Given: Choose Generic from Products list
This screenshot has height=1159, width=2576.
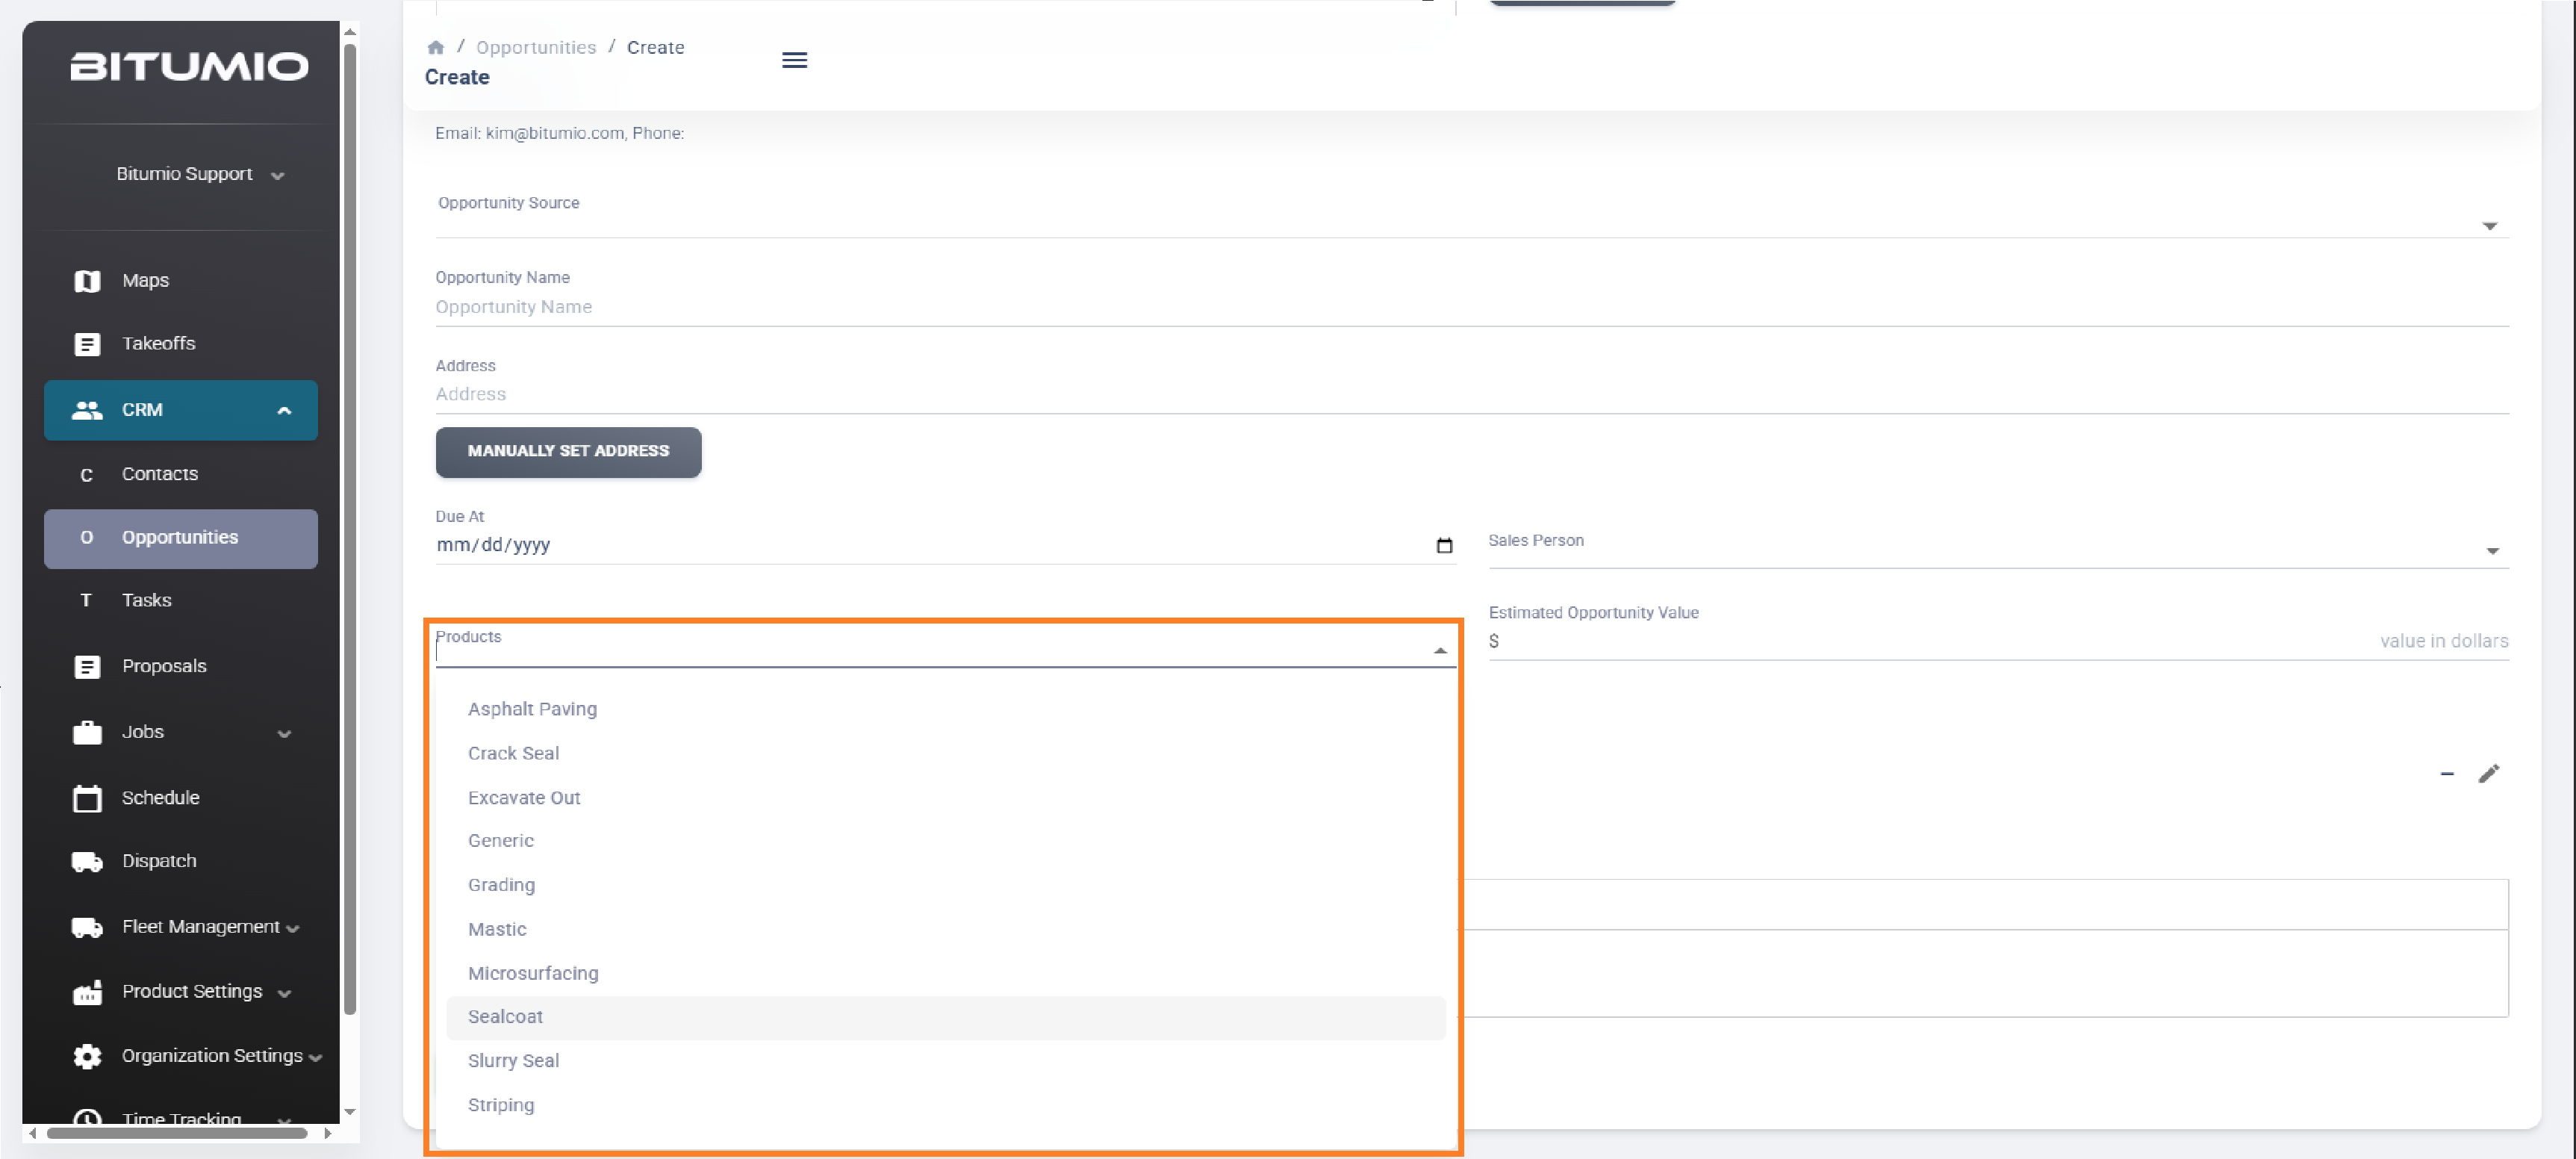Looking at the screenshot, I should [946, 841].
